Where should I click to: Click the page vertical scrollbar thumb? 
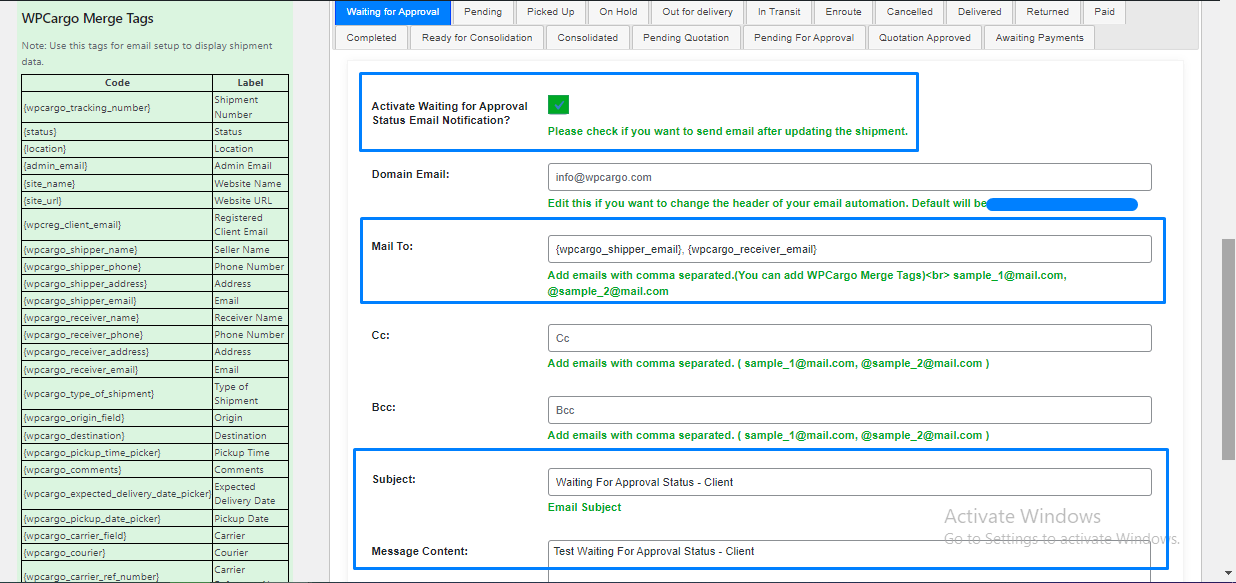(1227, 350)
